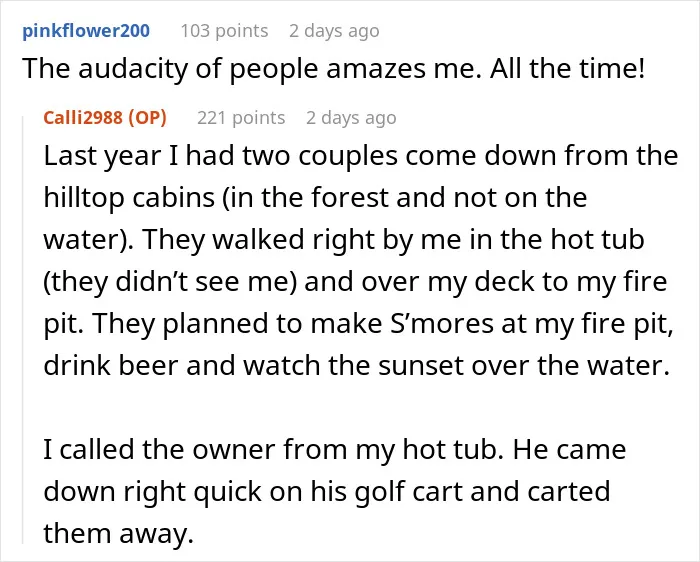Click the (OP) tag beside Calli2988

tap(147, 118)
